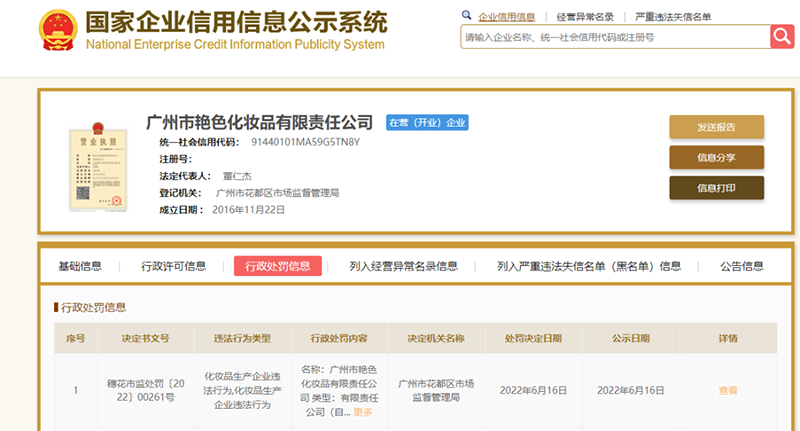Select 经营异常名录 search category
The height and width of the screenshot is (431, 800).
pos(585,17)
